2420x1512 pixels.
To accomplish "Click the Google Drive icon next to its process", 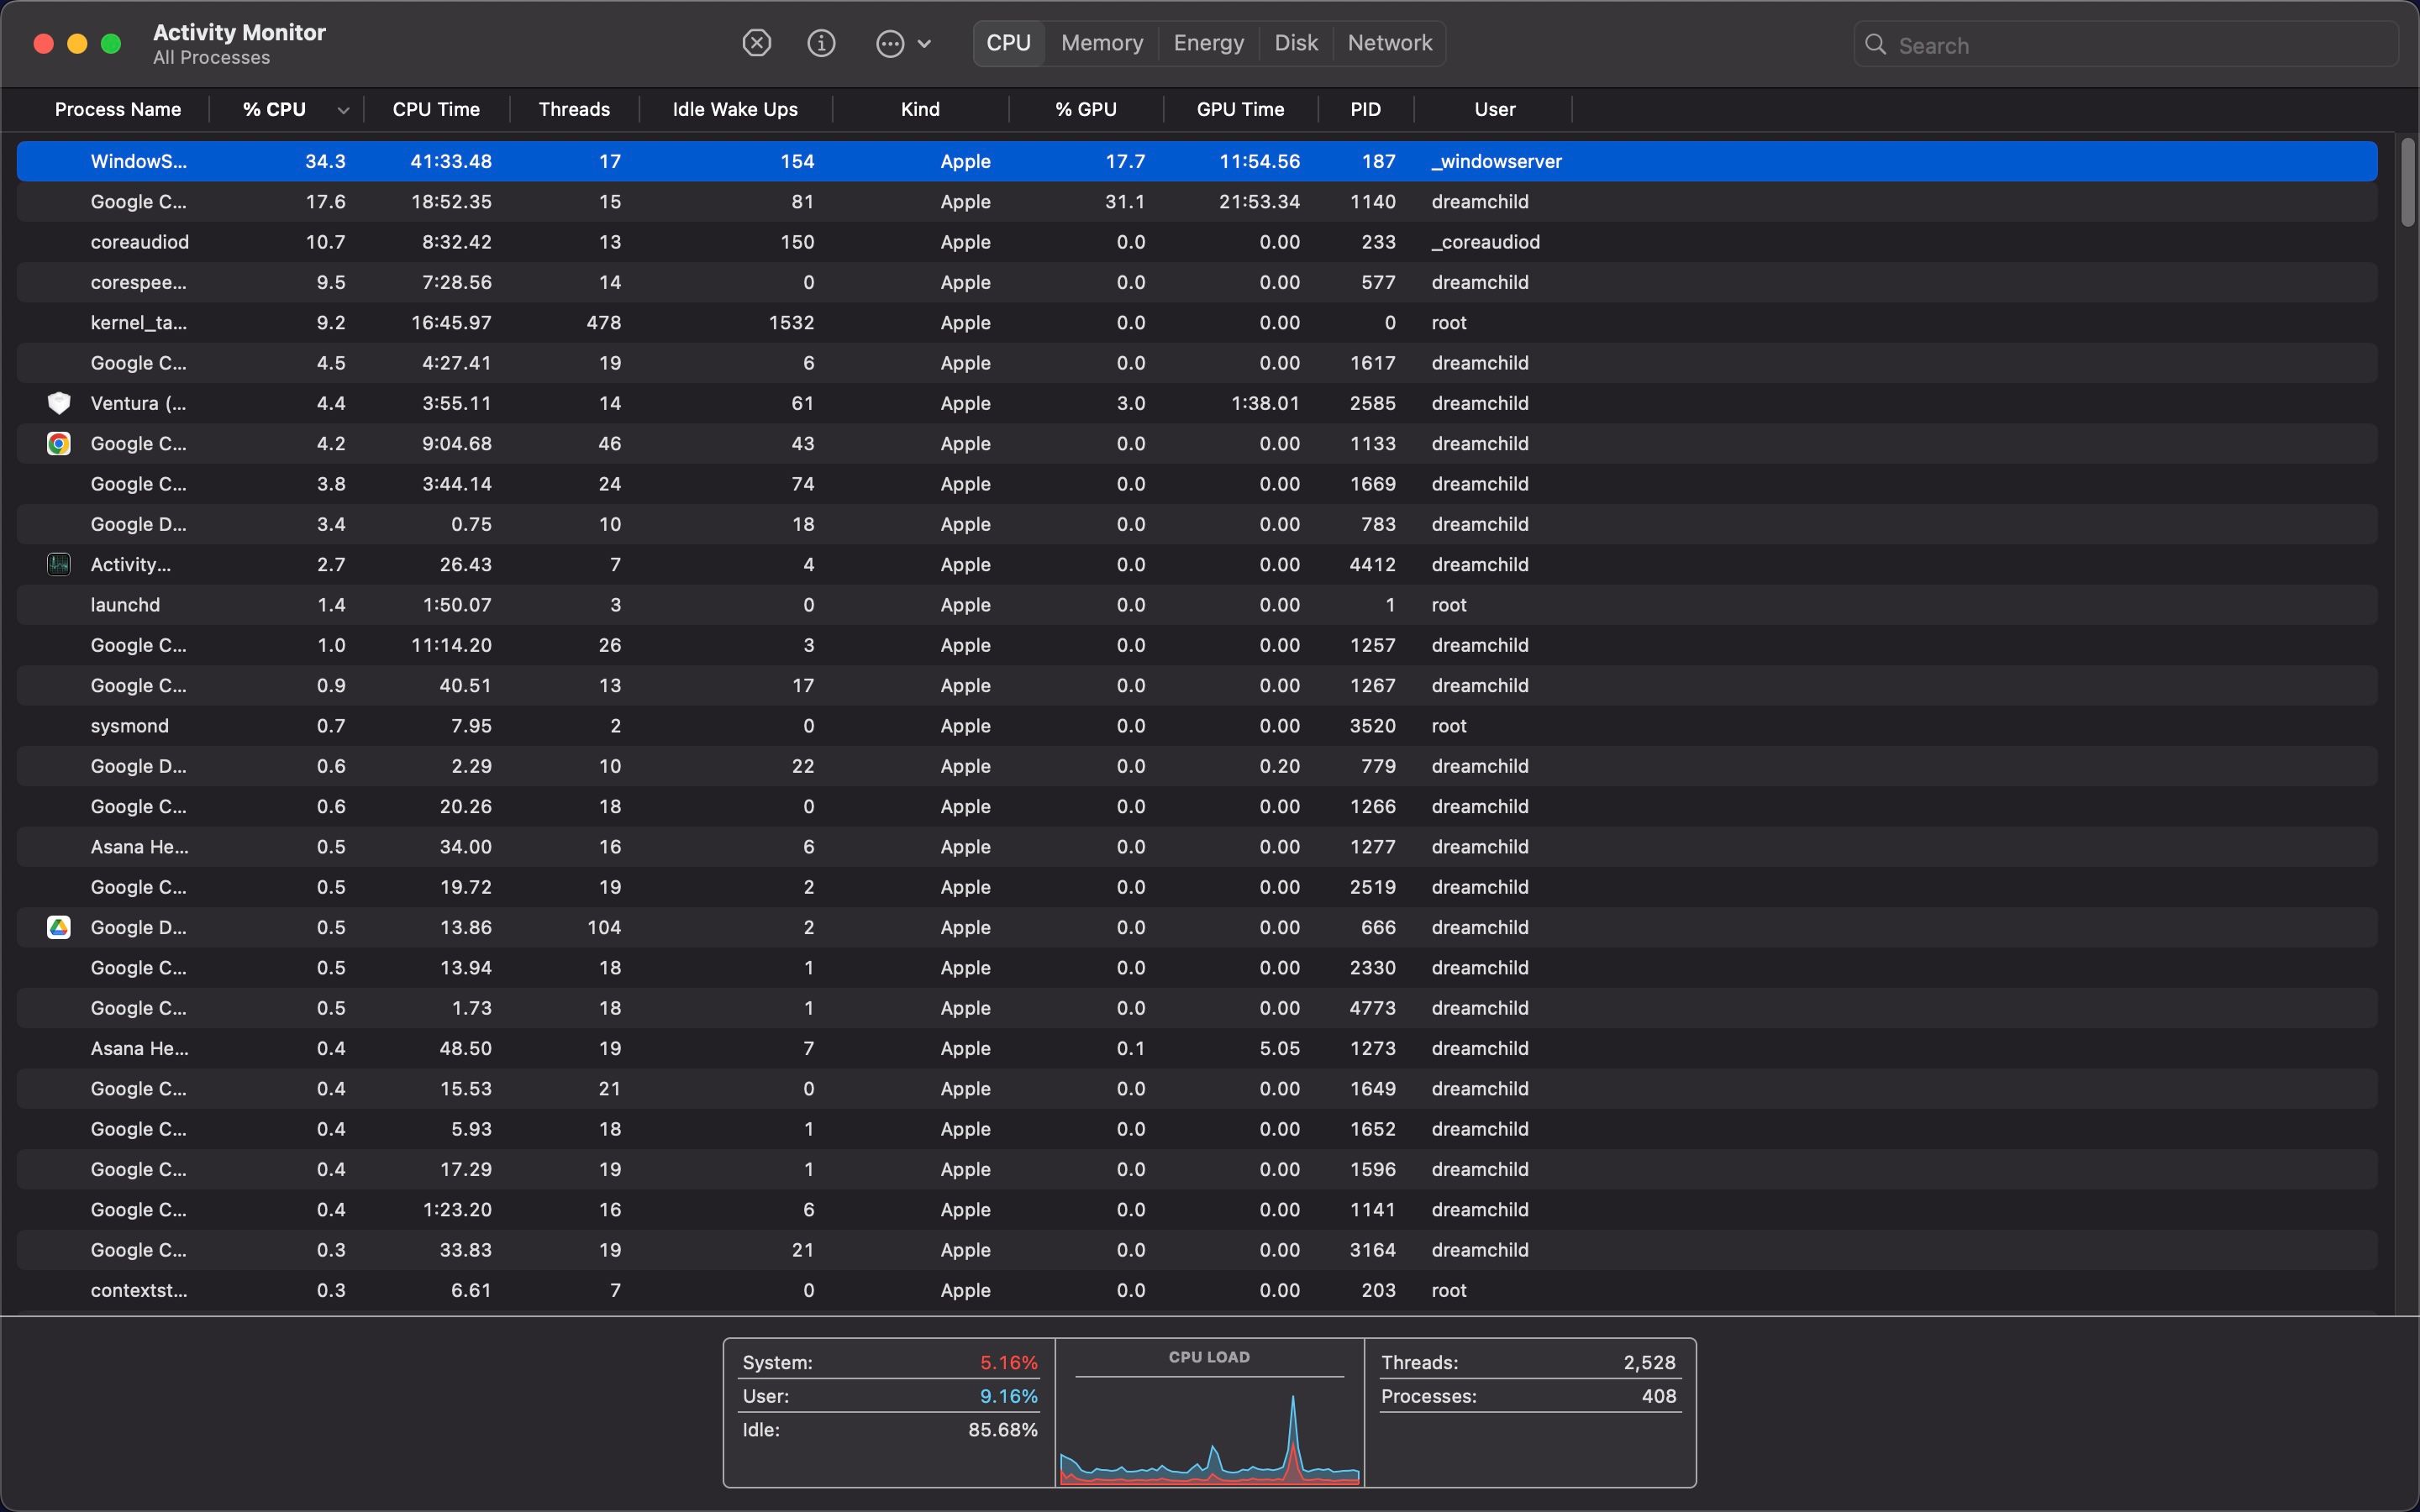I will click(58, 927).
